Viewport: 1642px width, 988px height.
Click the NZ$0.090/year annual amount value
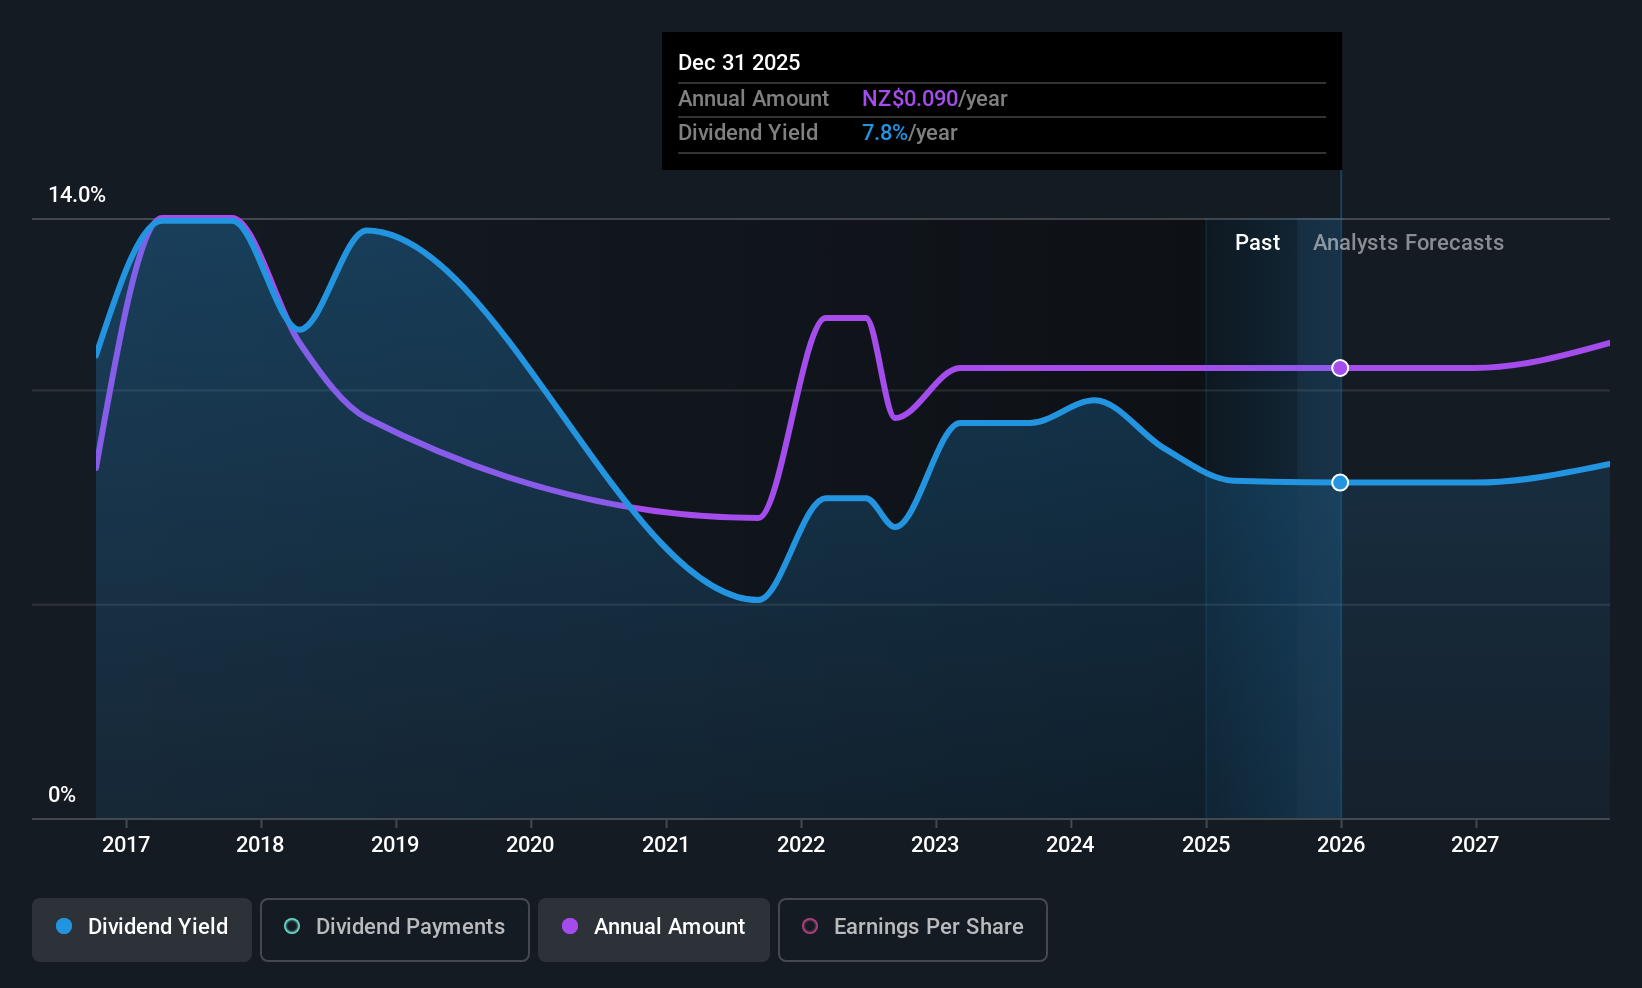[x=934, y=99]
